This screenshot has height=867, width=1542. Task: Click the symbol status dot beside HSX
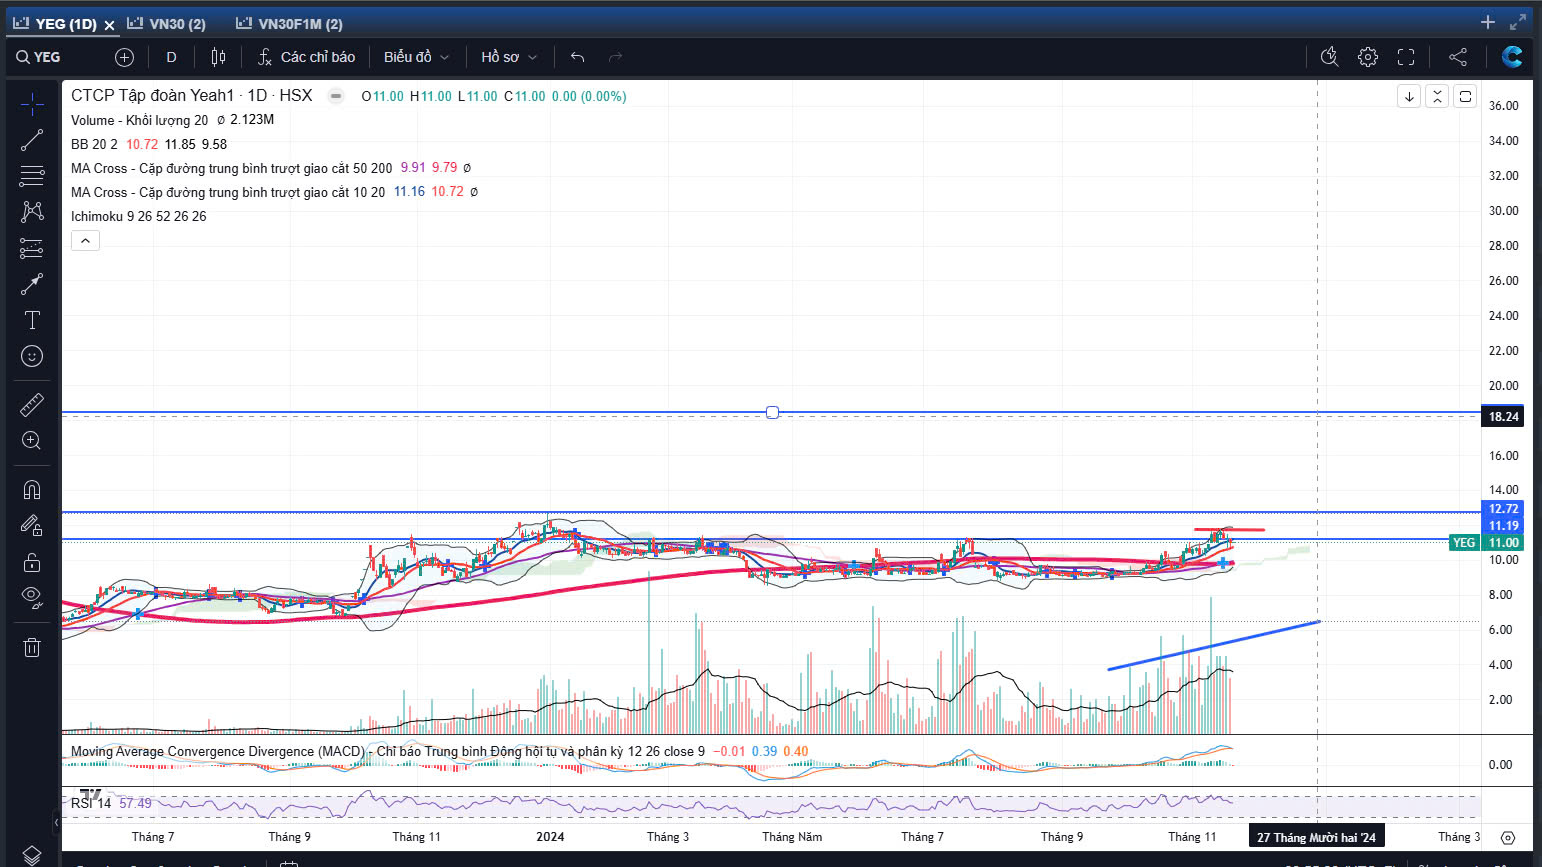pos(337,96)
